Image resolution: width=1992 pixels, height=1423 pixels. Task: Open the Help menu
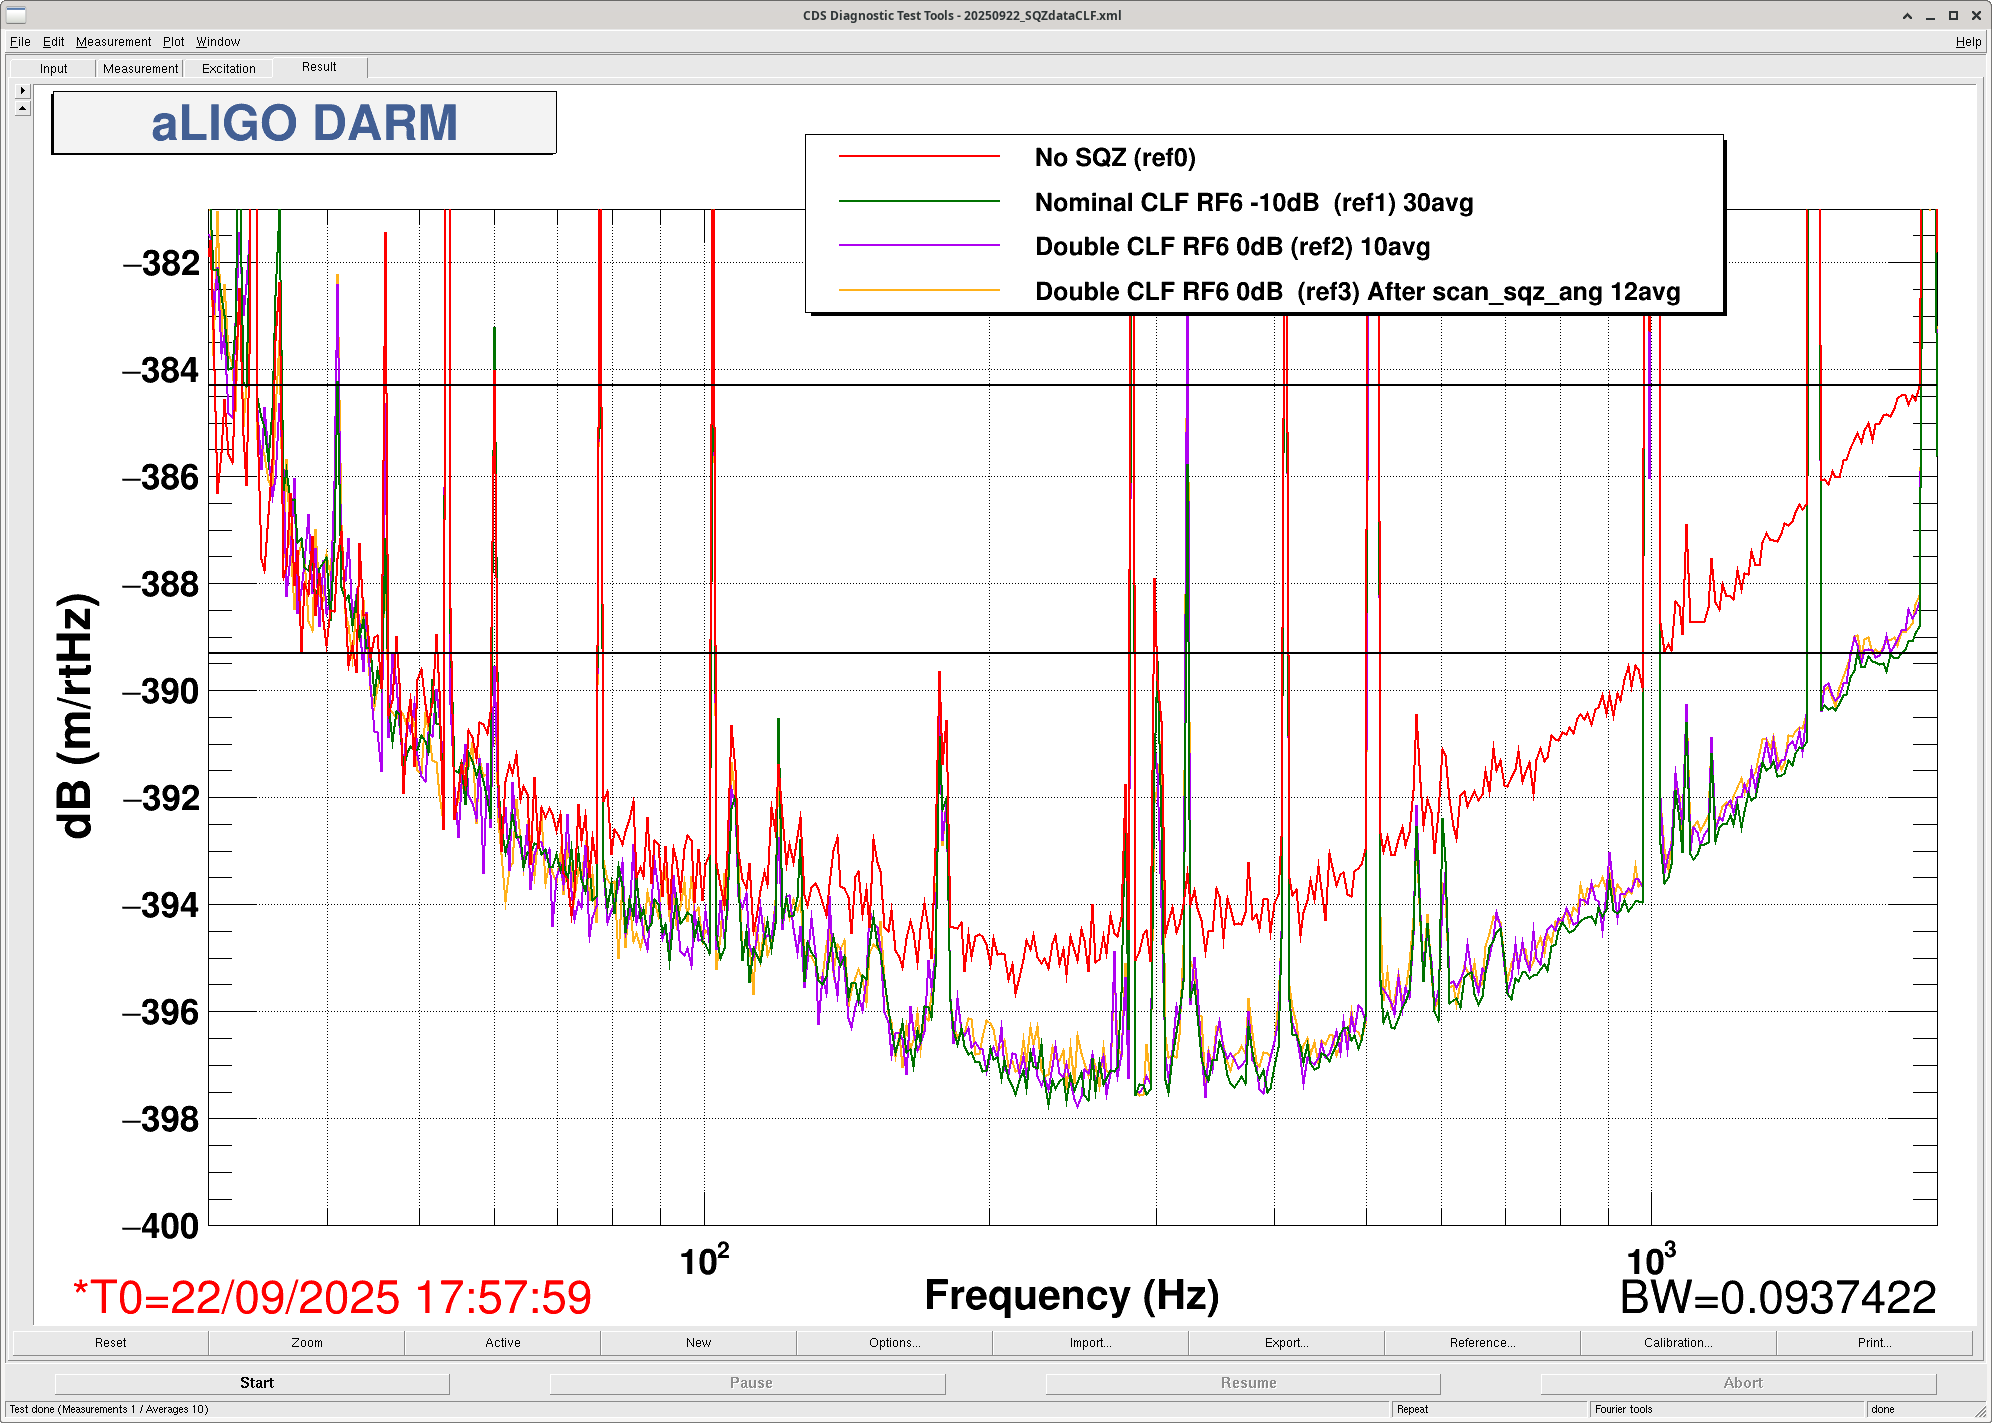[1967, 42]
